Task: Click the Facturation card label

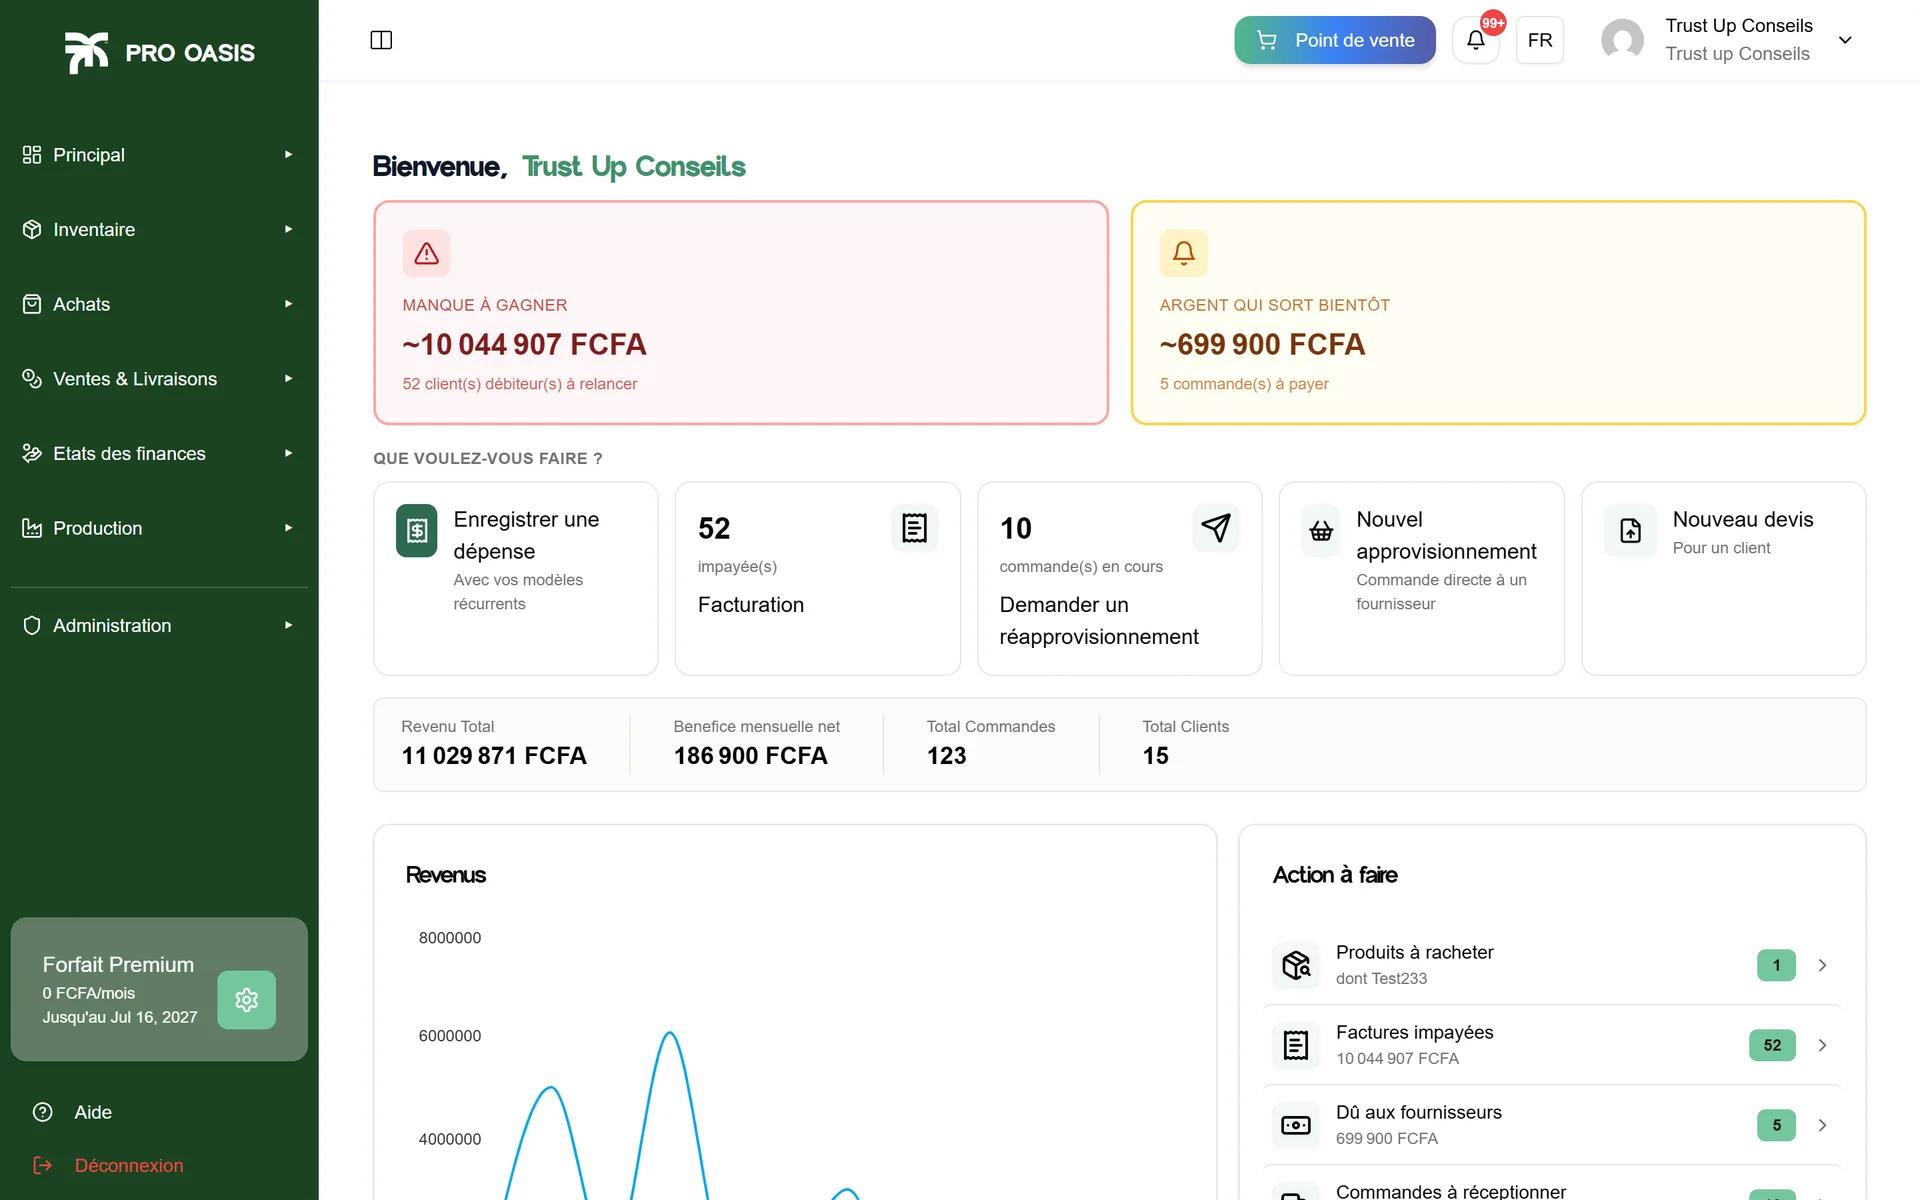Action: [751, 604]
